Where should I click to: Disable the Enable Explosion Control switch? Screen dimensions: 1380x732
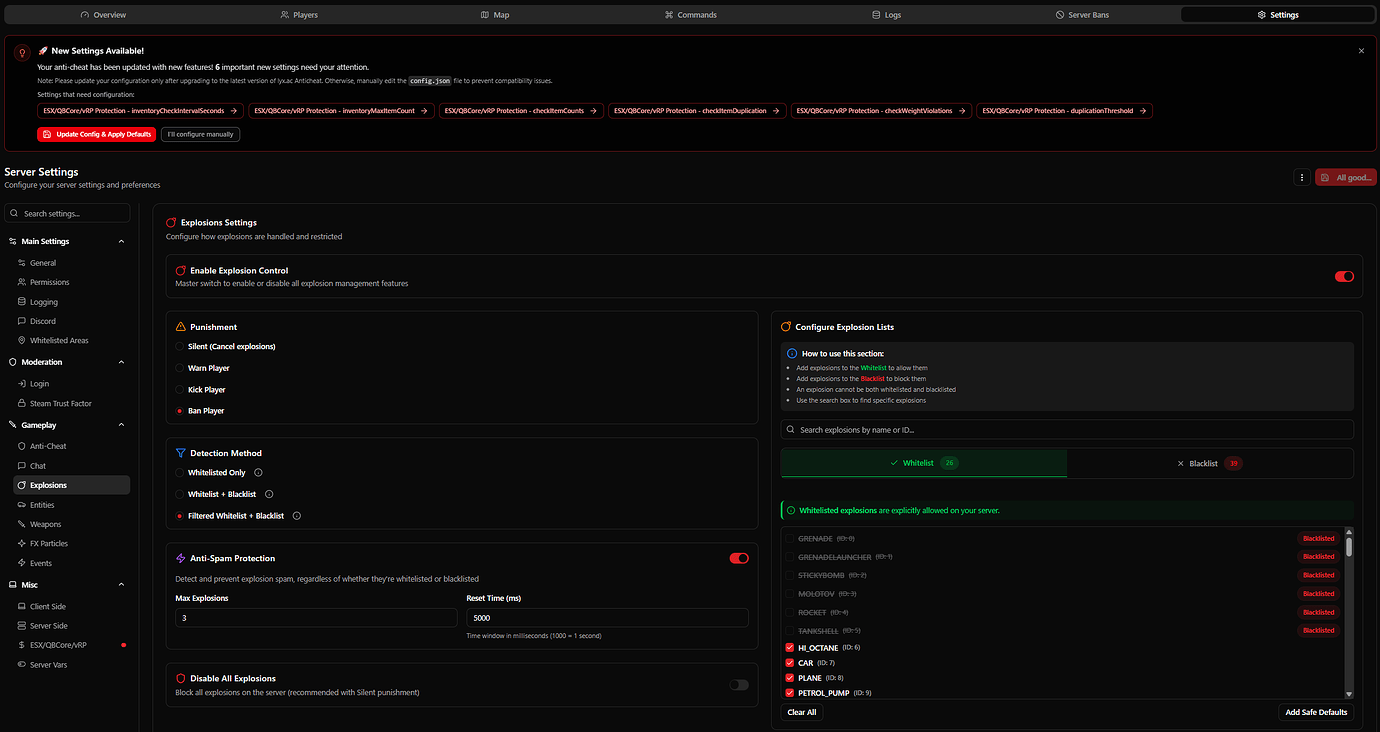[x=1344, y=276]
